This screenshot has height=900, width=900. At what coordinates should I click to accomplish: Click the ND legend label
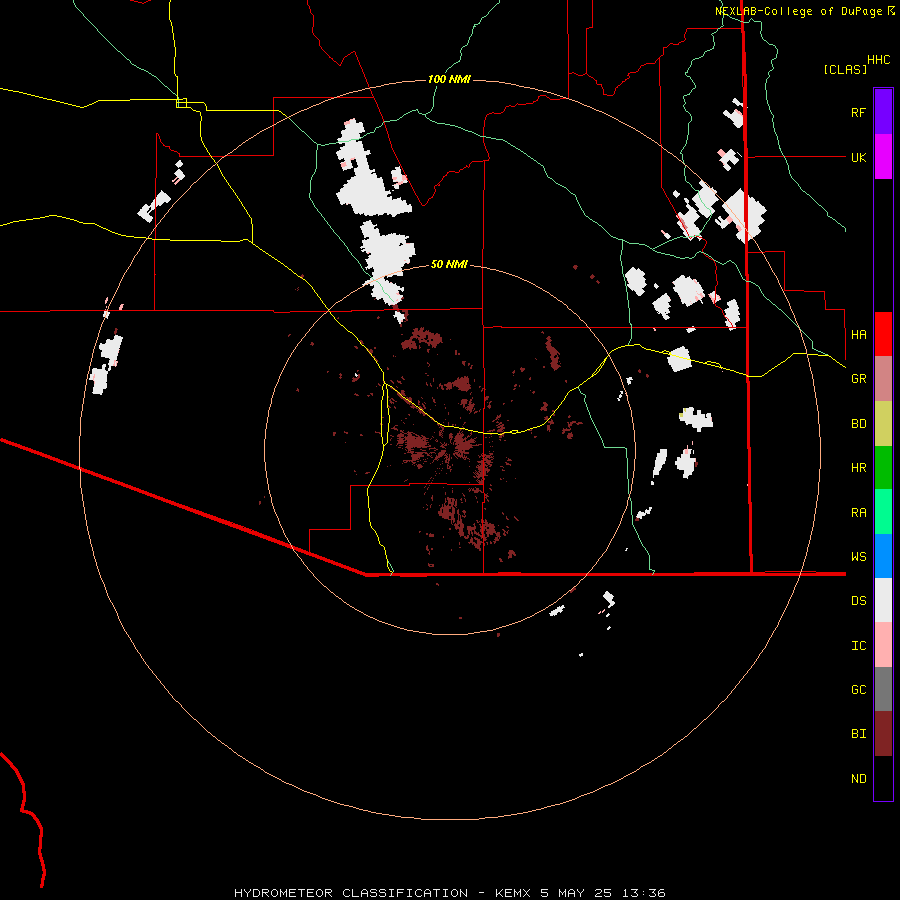[x=858, y=779]
